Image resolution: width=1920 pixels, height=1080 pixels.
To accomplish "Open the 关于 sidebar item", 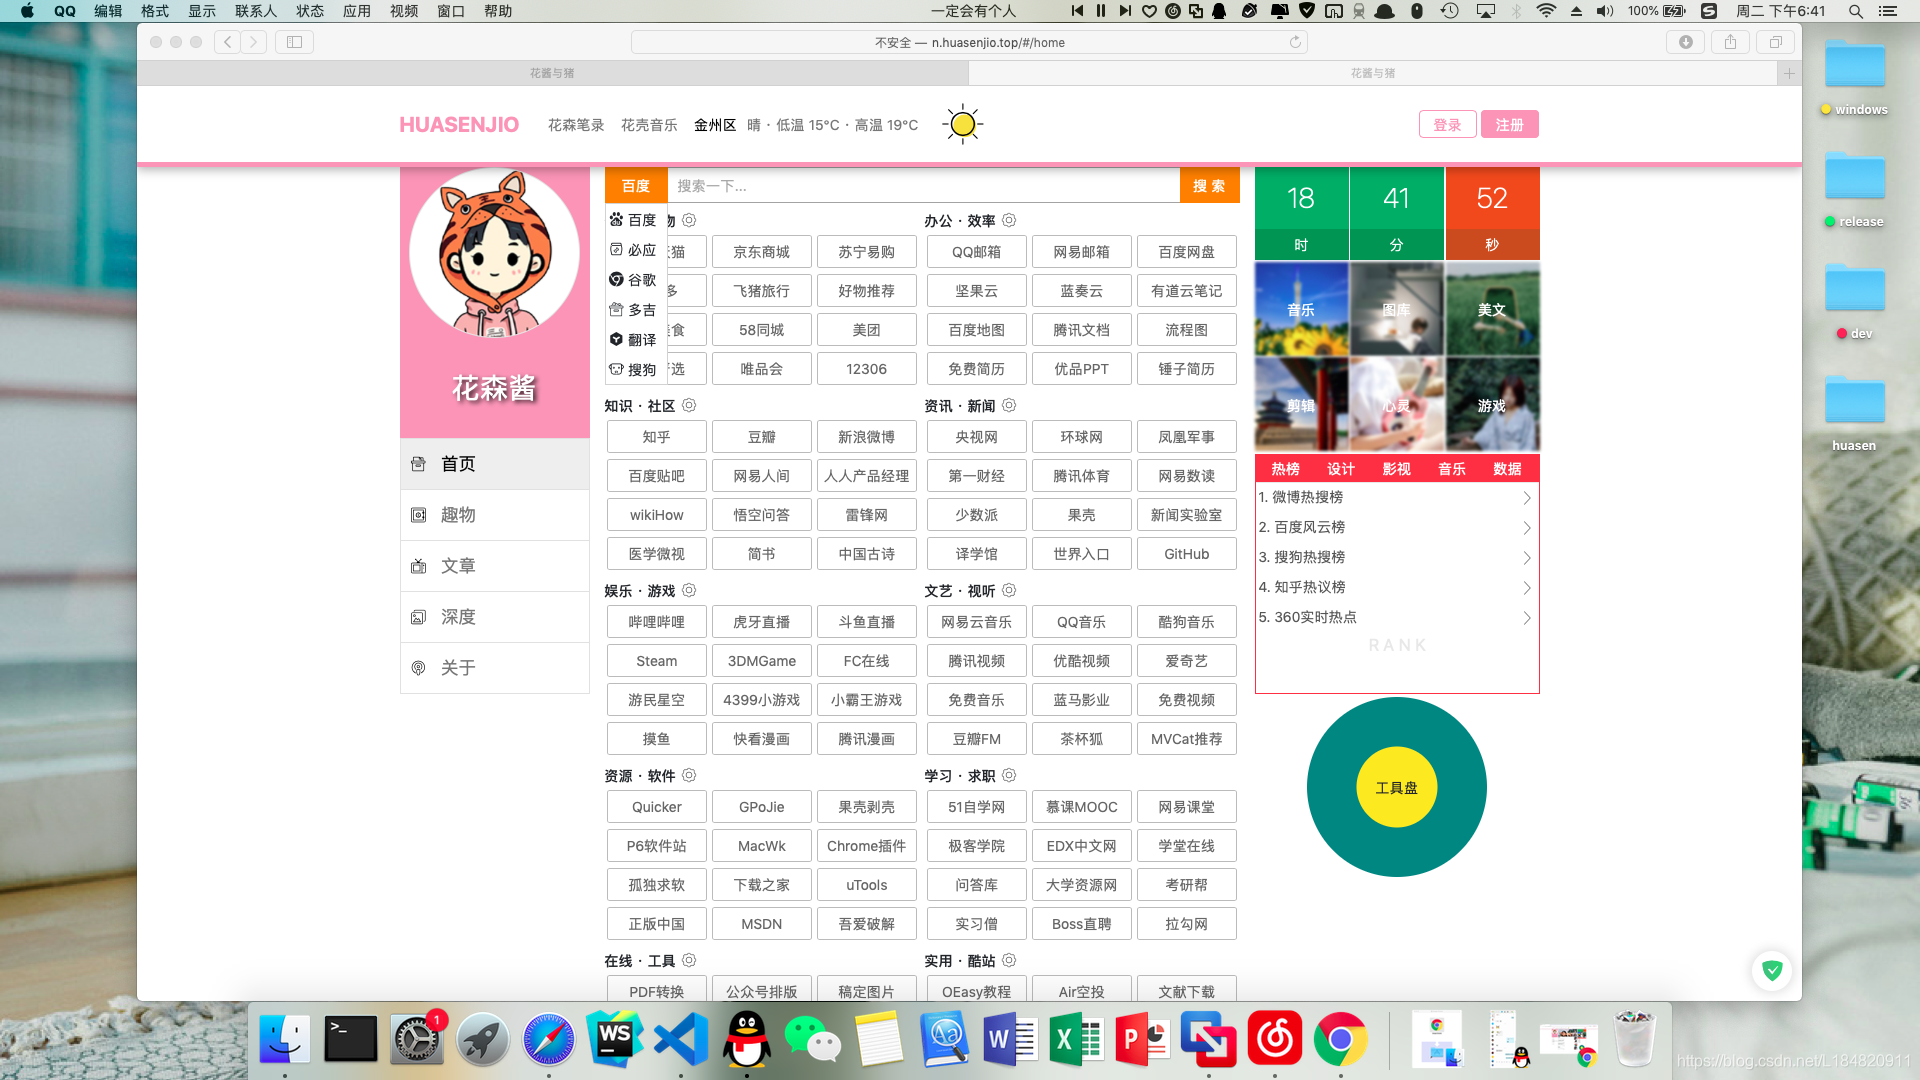I will pyautogui.click(x=495, y=668).
